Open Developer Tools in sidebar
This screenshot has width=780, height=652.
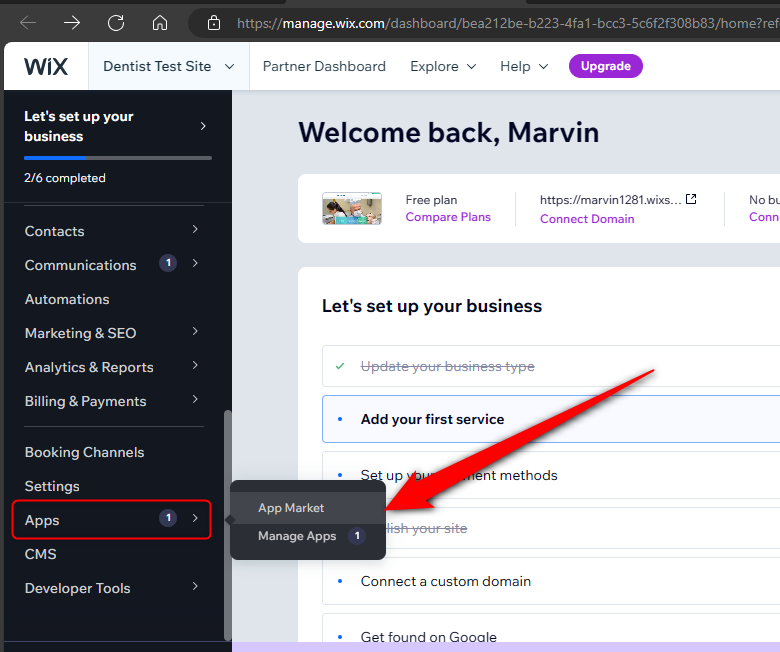(x=78, y=588)
